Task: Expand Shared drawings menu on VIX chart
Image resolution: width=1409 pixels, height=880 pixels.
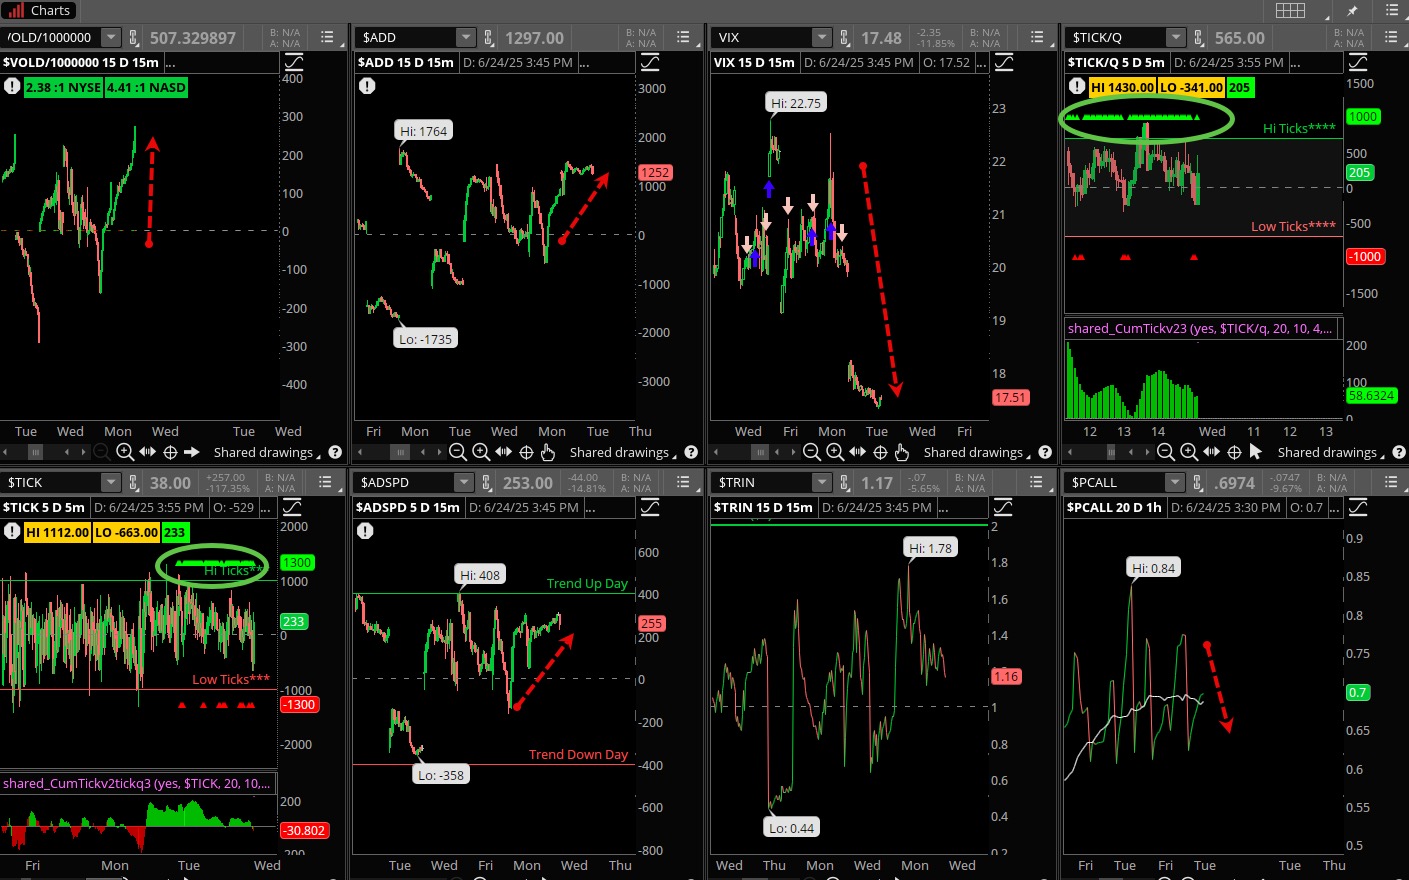Action: (x=977, y=453)
